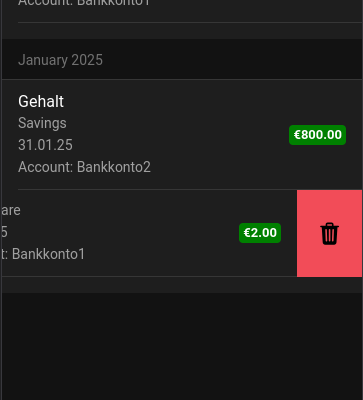363x400 pixels.
Task: Click the gray footer strip under swiped entry
Action: pos(182,285)
